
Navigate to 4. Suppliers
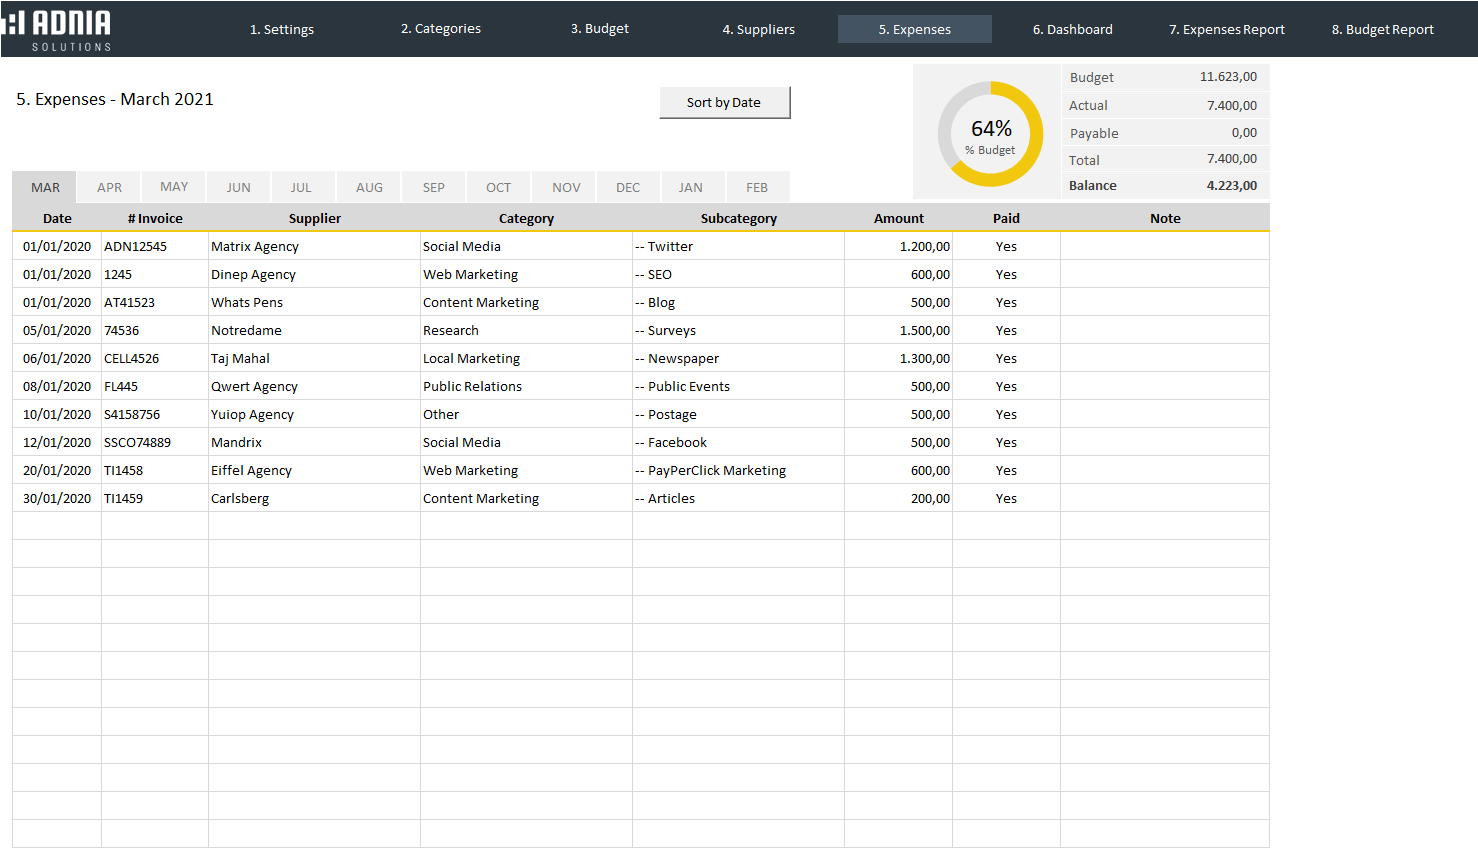[759, 29]
